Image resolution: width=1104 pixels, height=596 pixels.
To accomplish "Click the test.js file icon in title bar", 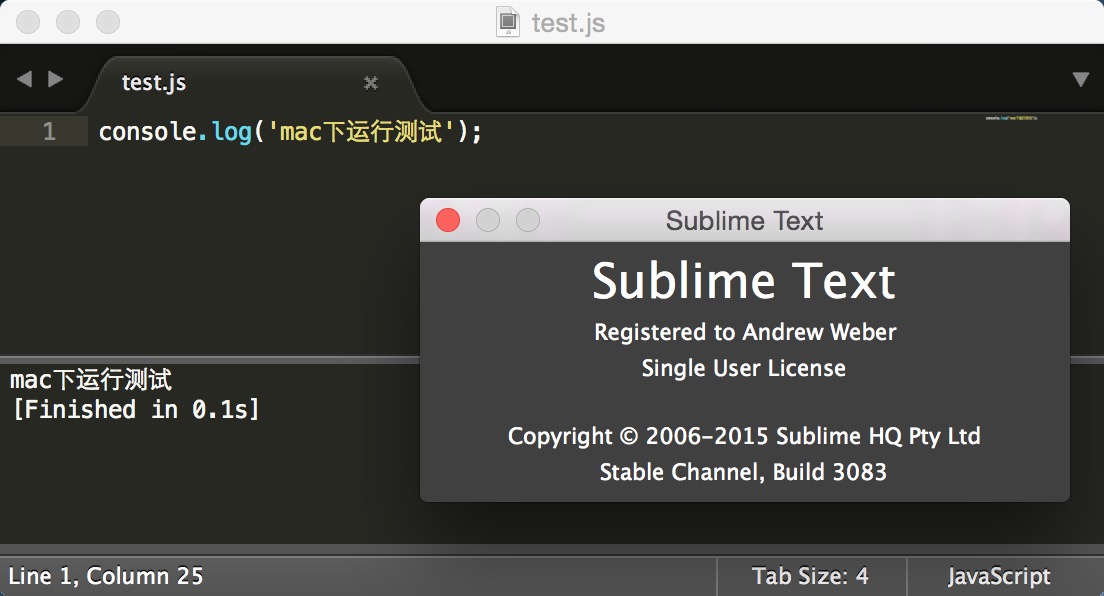I will [508, 22].
